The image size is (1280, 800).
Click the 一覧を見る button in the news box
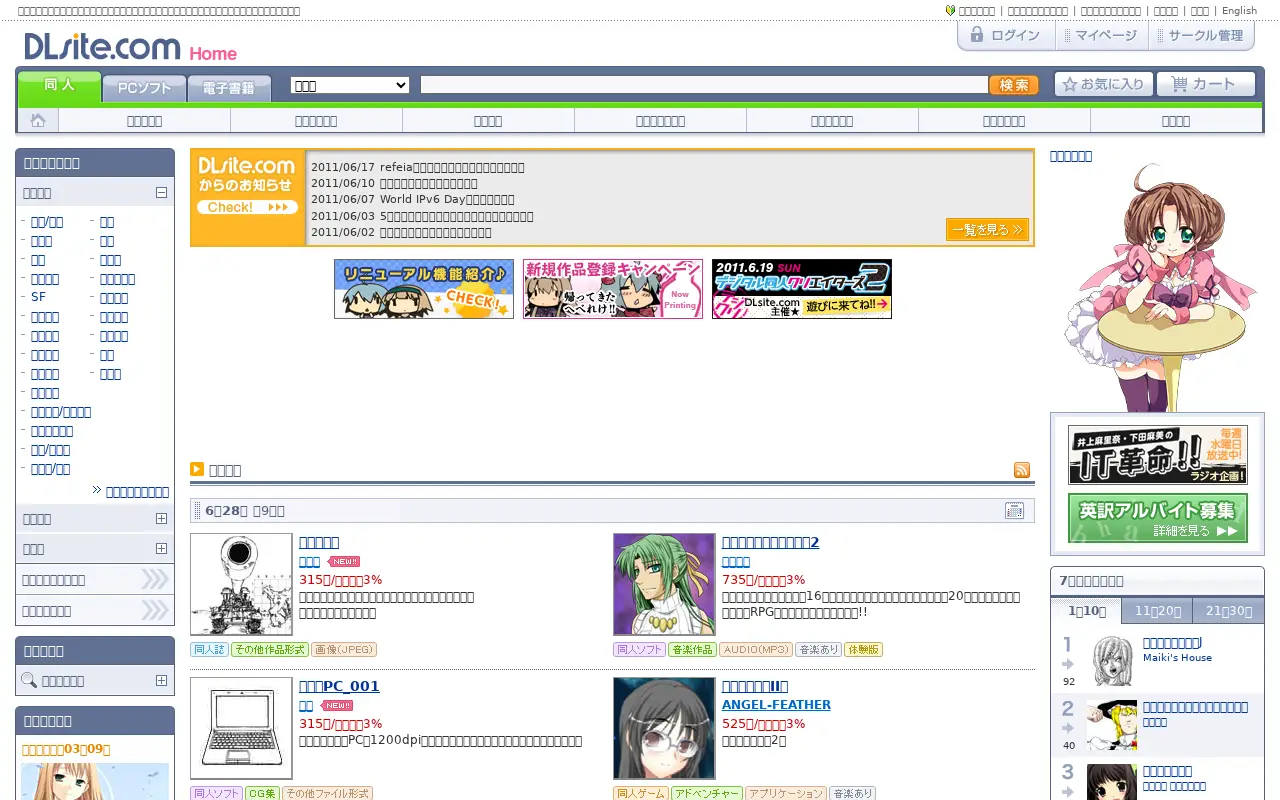click(x=987, y=230)
